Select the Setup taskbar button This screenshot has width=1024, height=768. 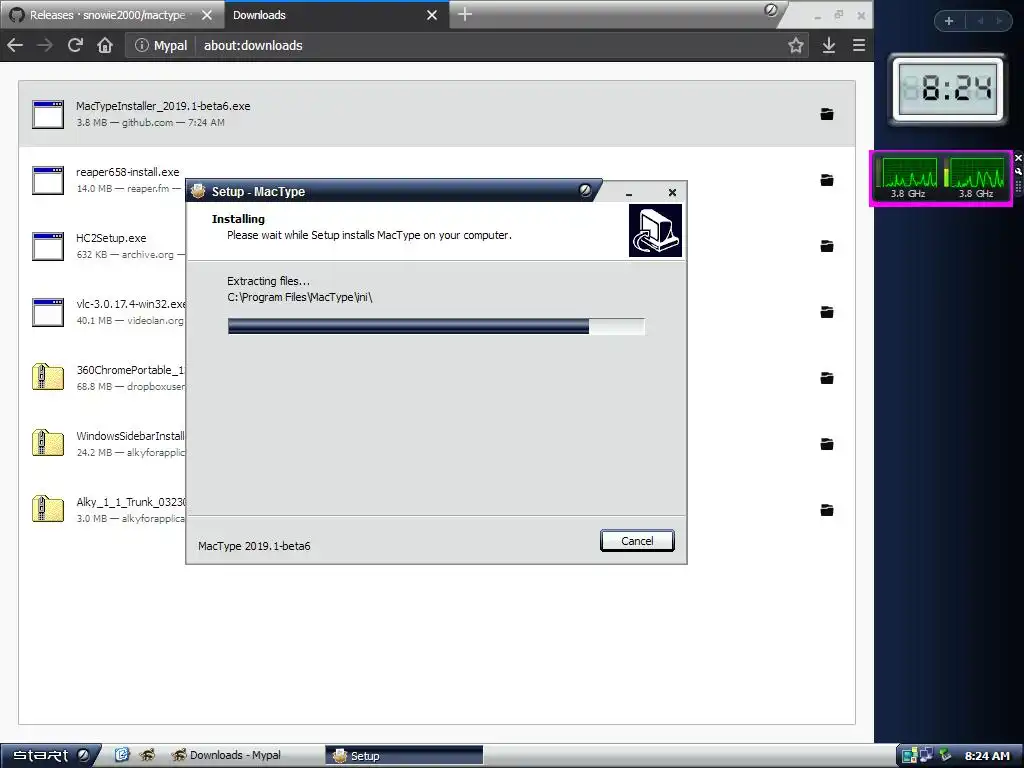405,756
